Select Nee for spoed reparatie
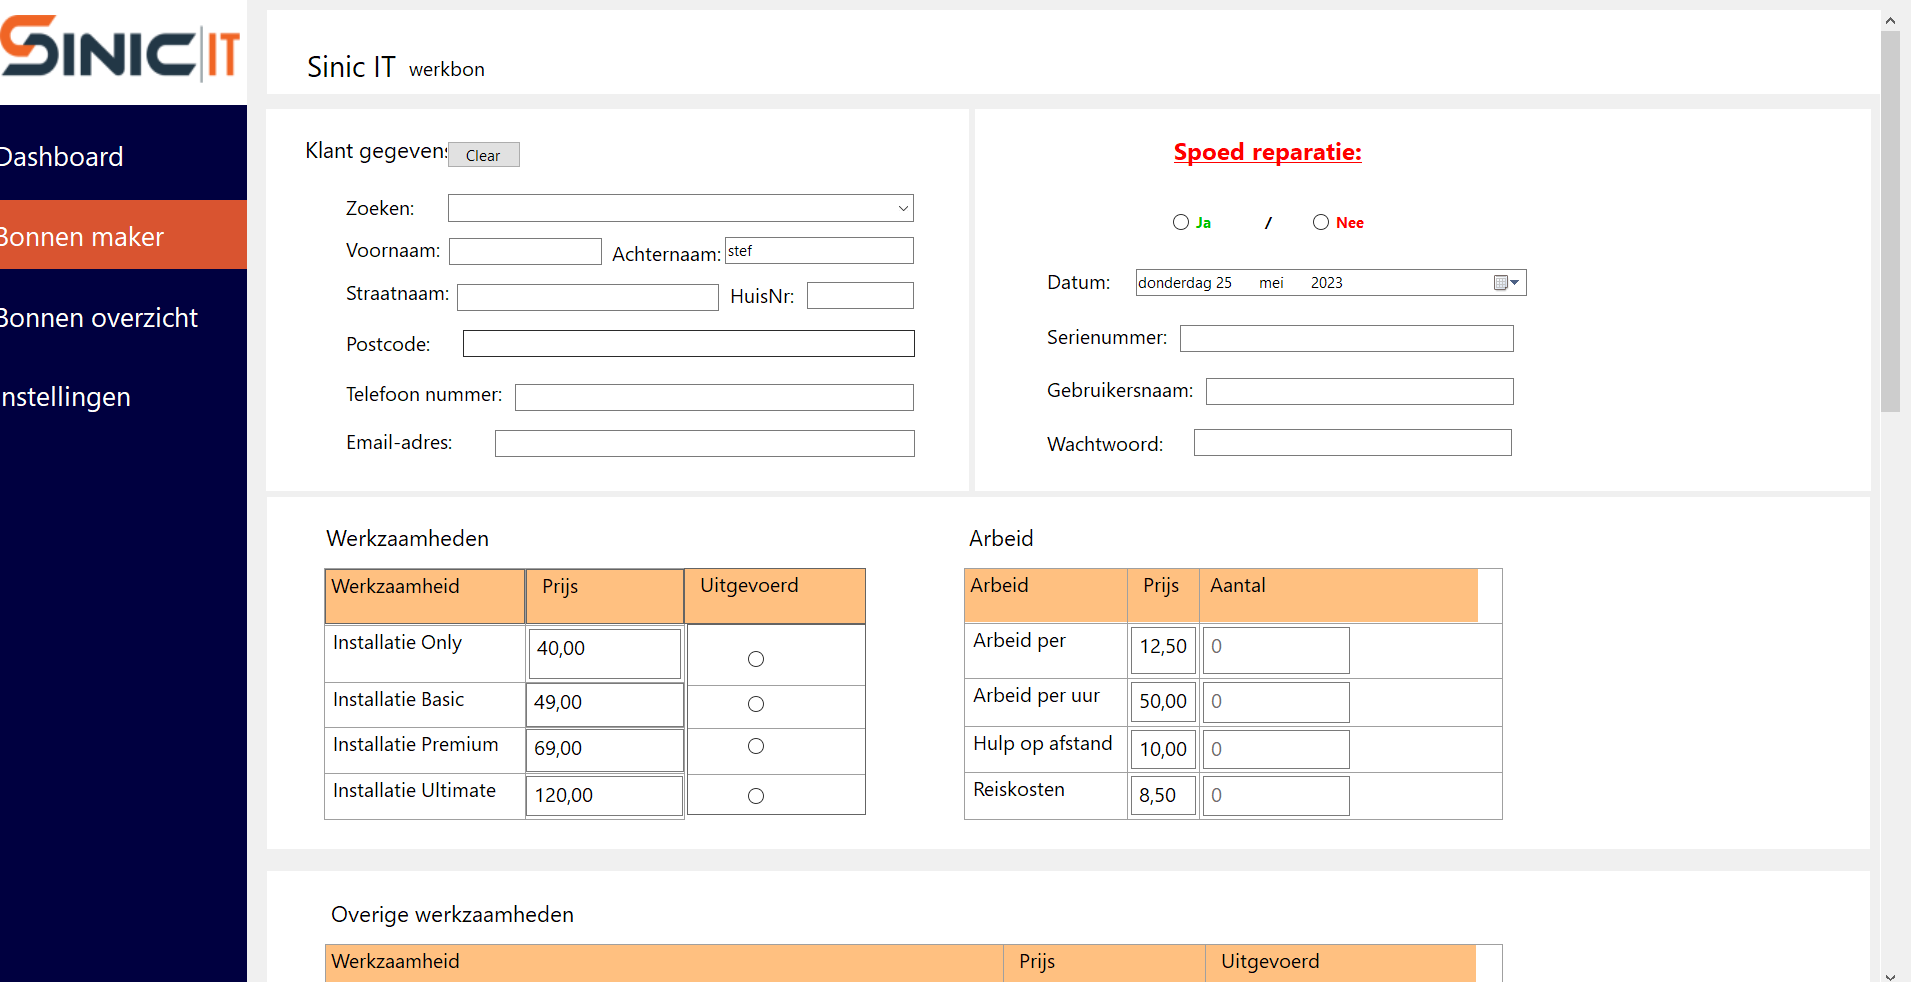This screenshot has width=1911, height=982. tap(1321, 222)
